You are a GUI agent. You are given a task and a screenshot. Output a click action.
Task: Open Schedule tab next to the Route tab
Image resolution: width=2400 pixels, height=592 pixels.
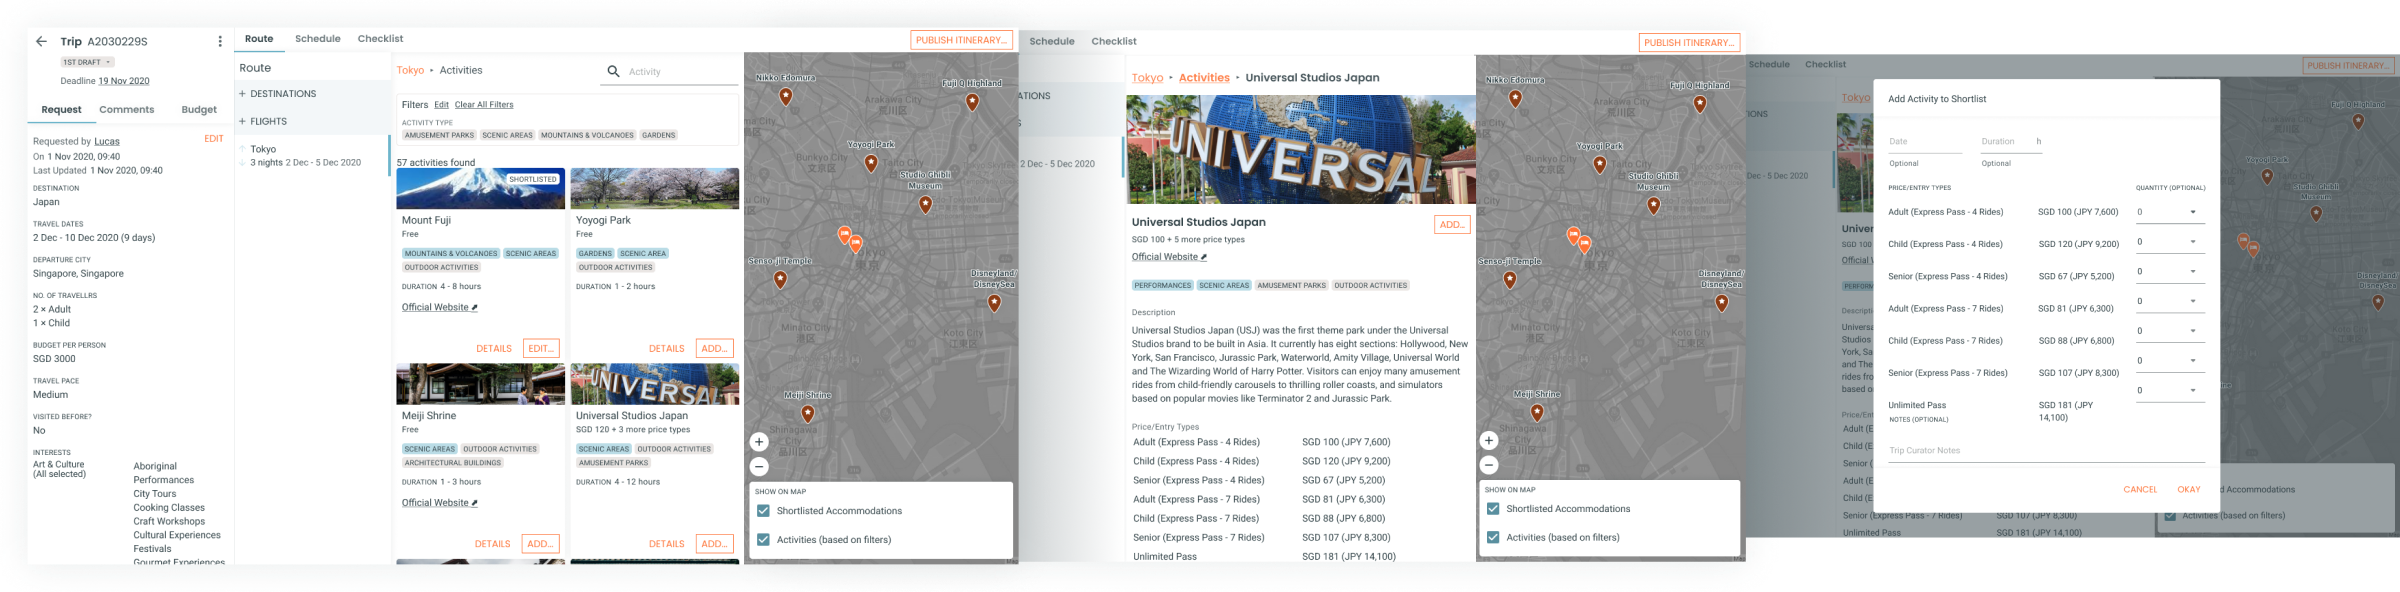(x=318, y=39)
